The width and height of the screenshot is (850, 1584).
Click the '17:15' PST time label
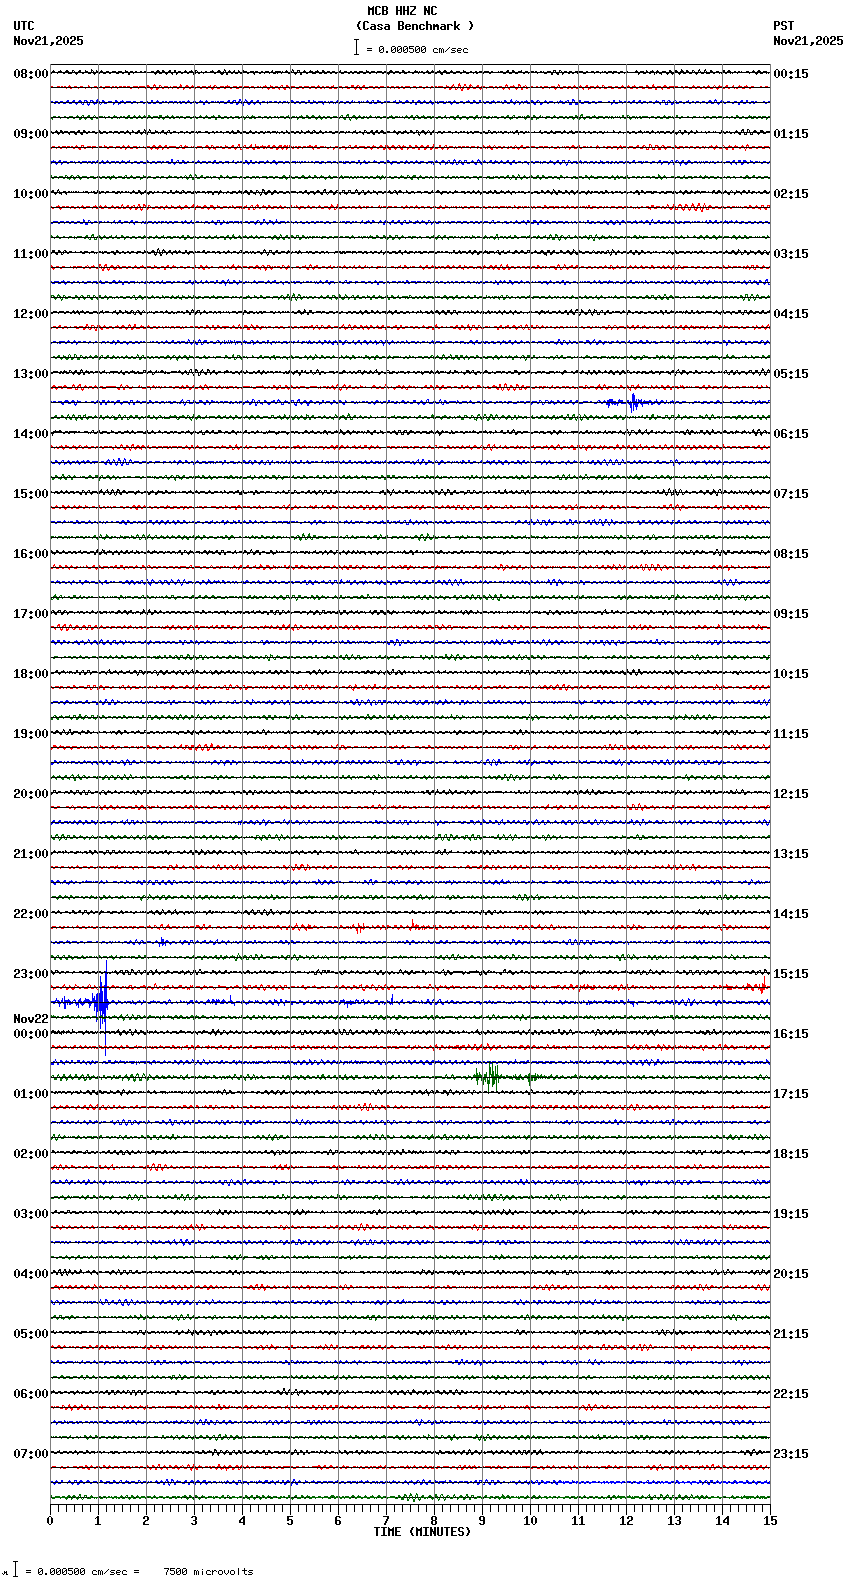[x=791, y=1094]
